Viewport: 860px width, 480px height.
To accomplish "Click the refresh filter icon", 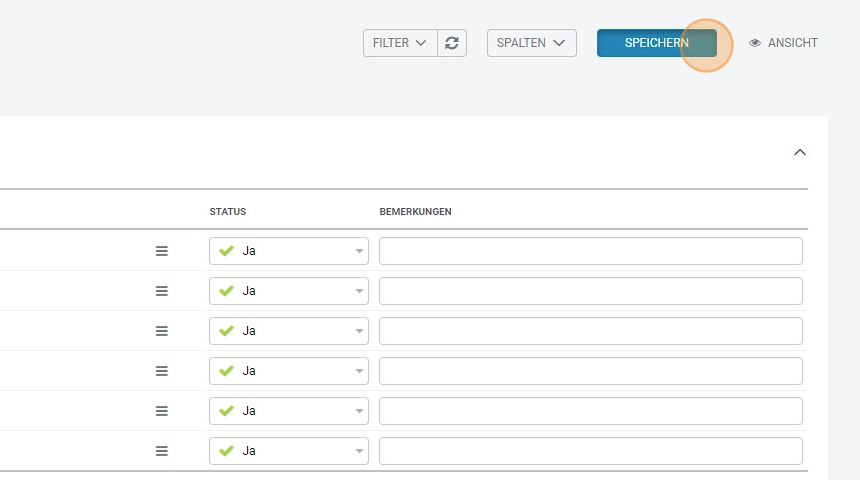I will (452, 43).
